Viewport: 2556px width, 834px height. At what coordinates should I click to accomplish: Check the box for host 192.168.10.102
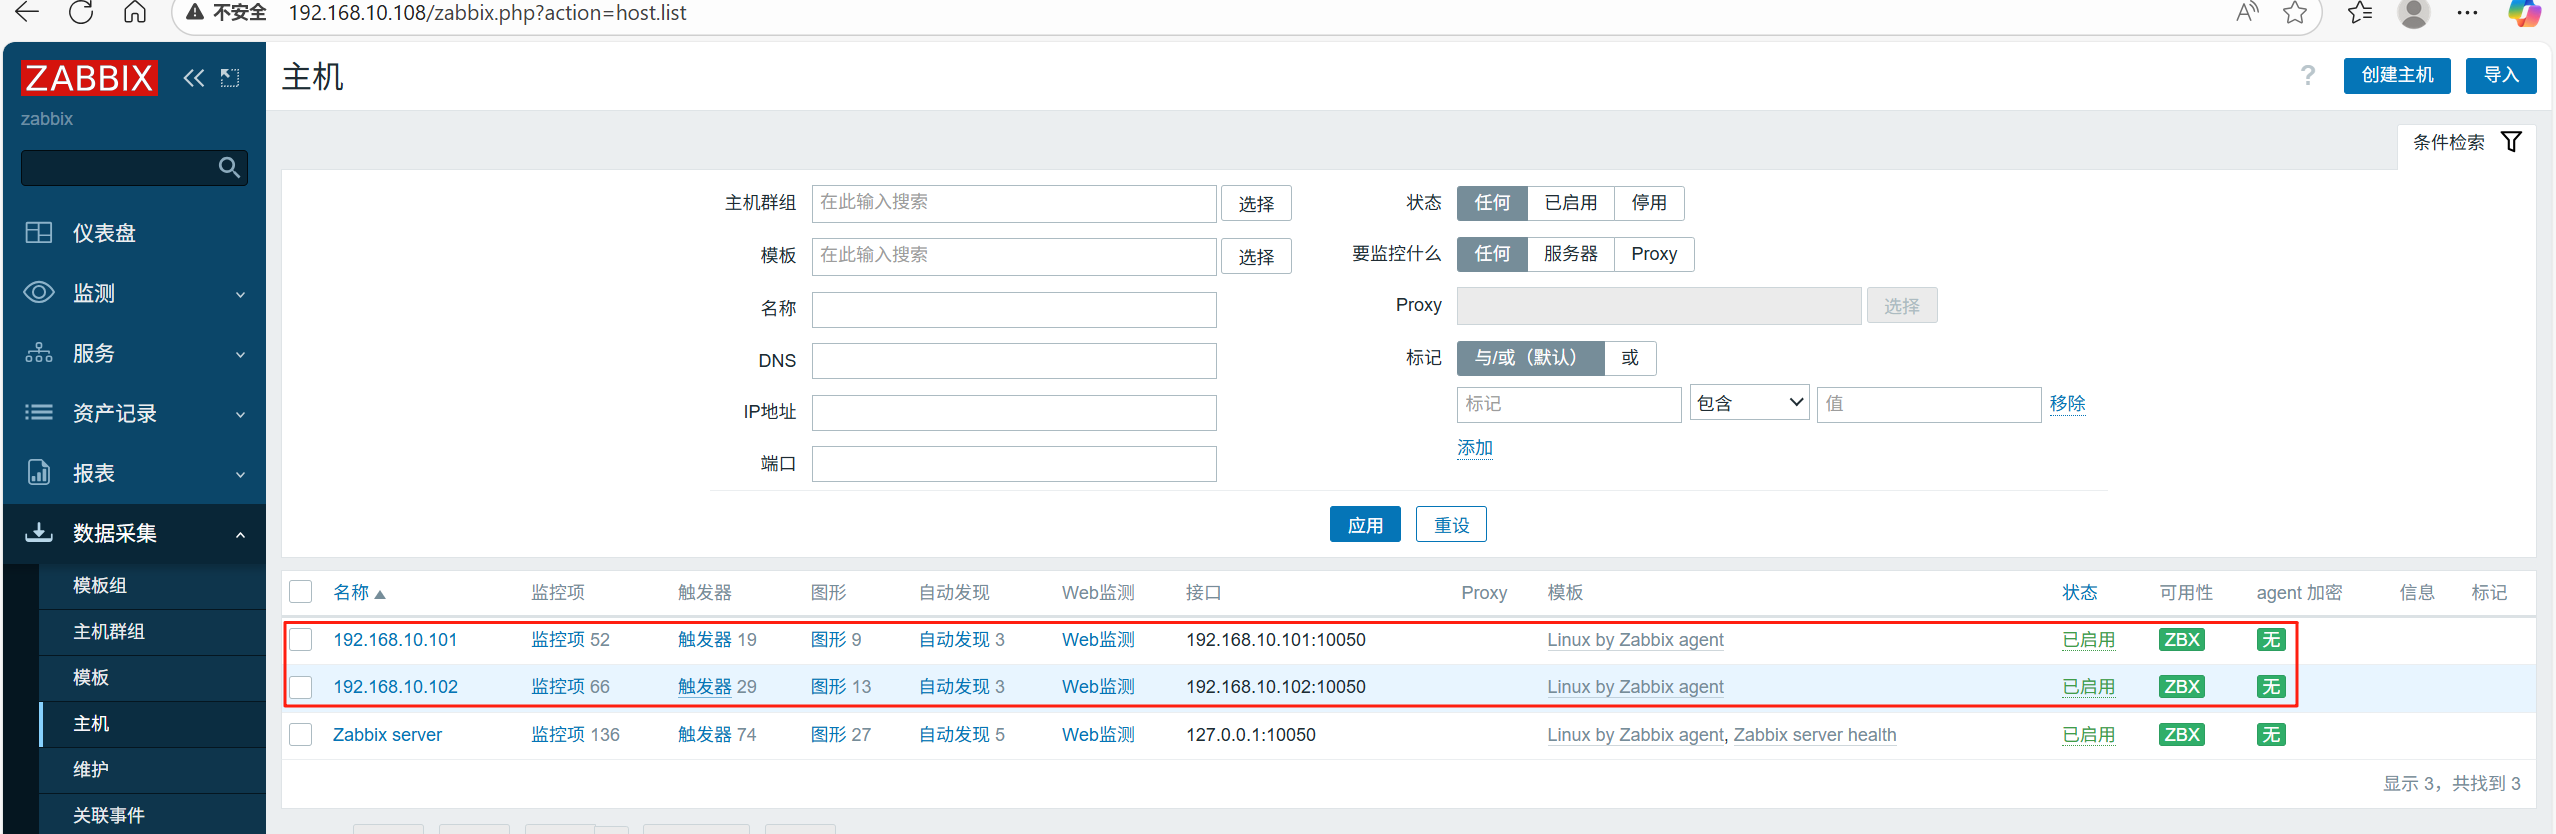pyautogui.click(x=300, y=687)
